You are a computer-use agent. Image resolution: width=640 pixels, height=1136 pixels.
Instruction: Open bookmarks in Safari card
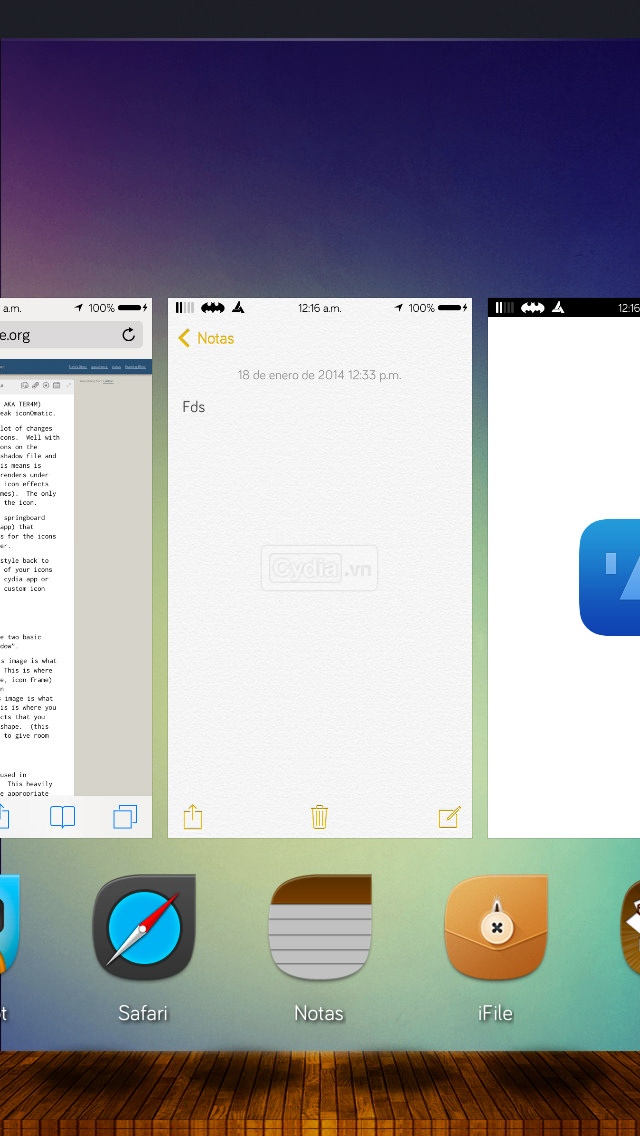point(62,817)
